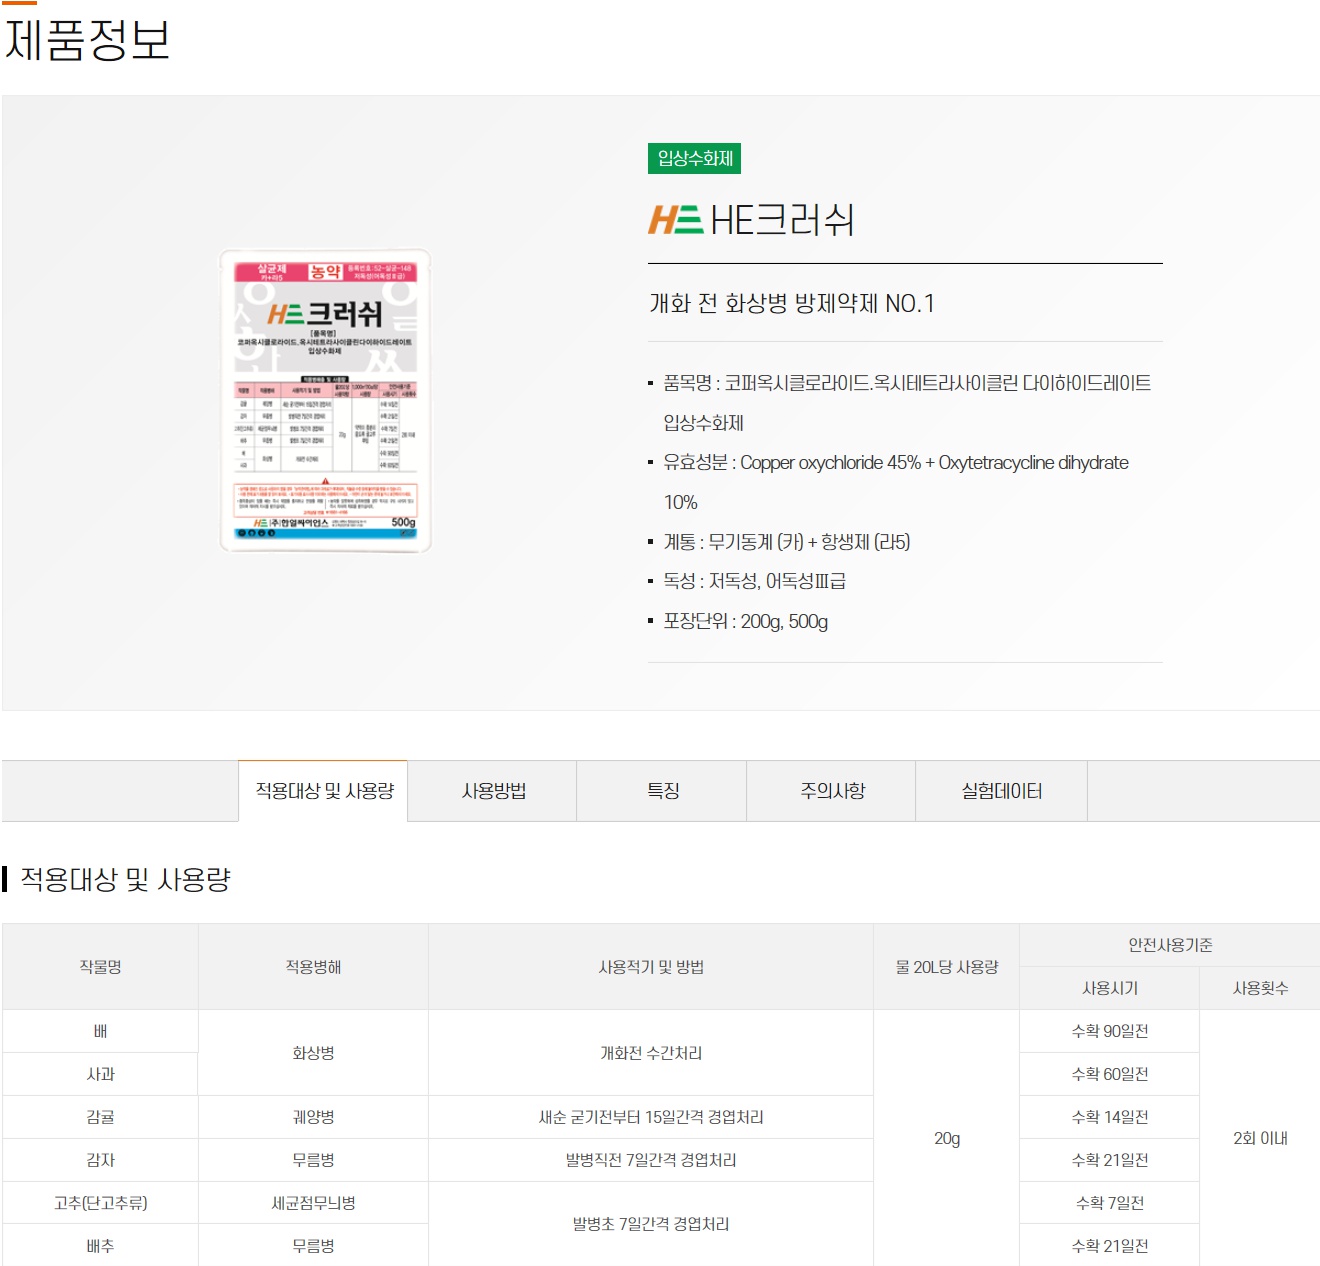Click the 품목명 description line

907,403
